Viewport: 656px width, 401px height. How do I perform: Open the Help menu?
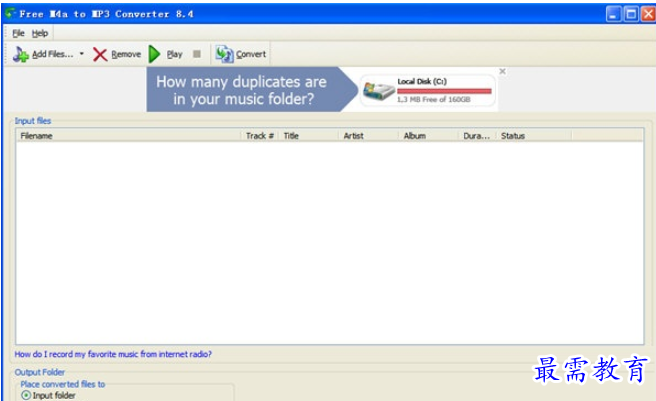pos(40,33)
